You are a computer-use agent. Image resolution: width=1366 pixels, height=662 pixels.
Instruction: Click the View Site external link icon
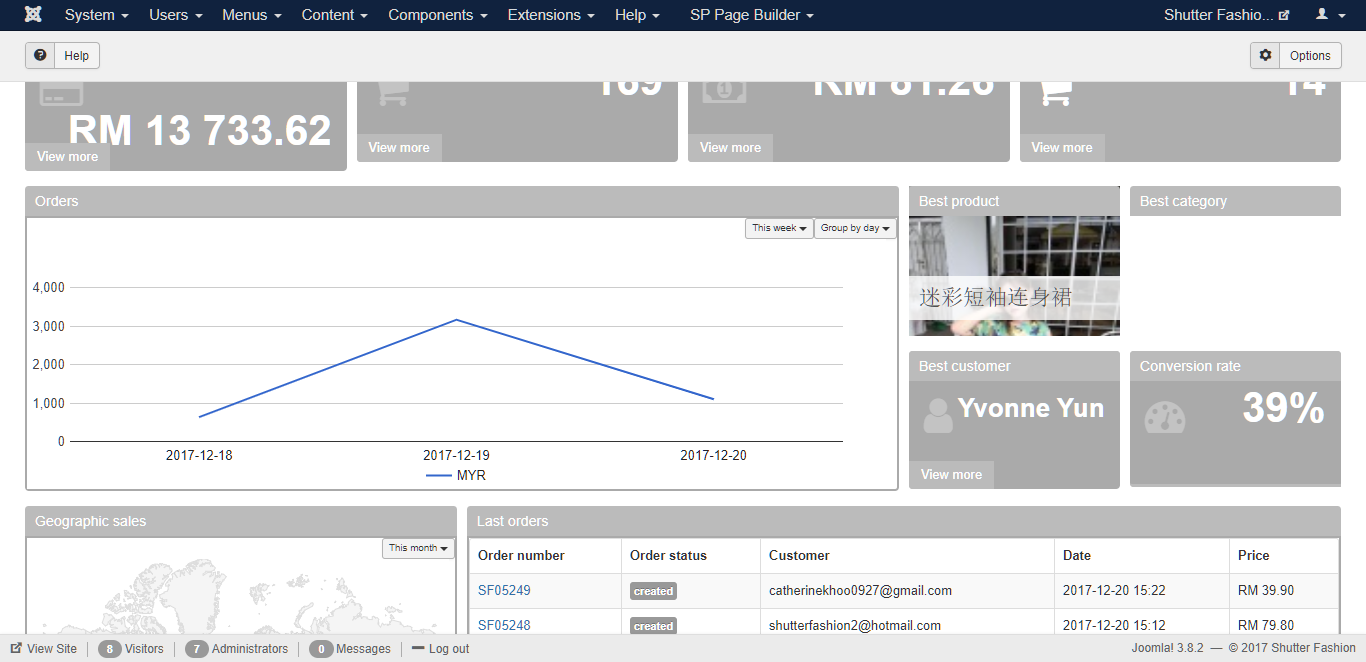click(16, 648)
